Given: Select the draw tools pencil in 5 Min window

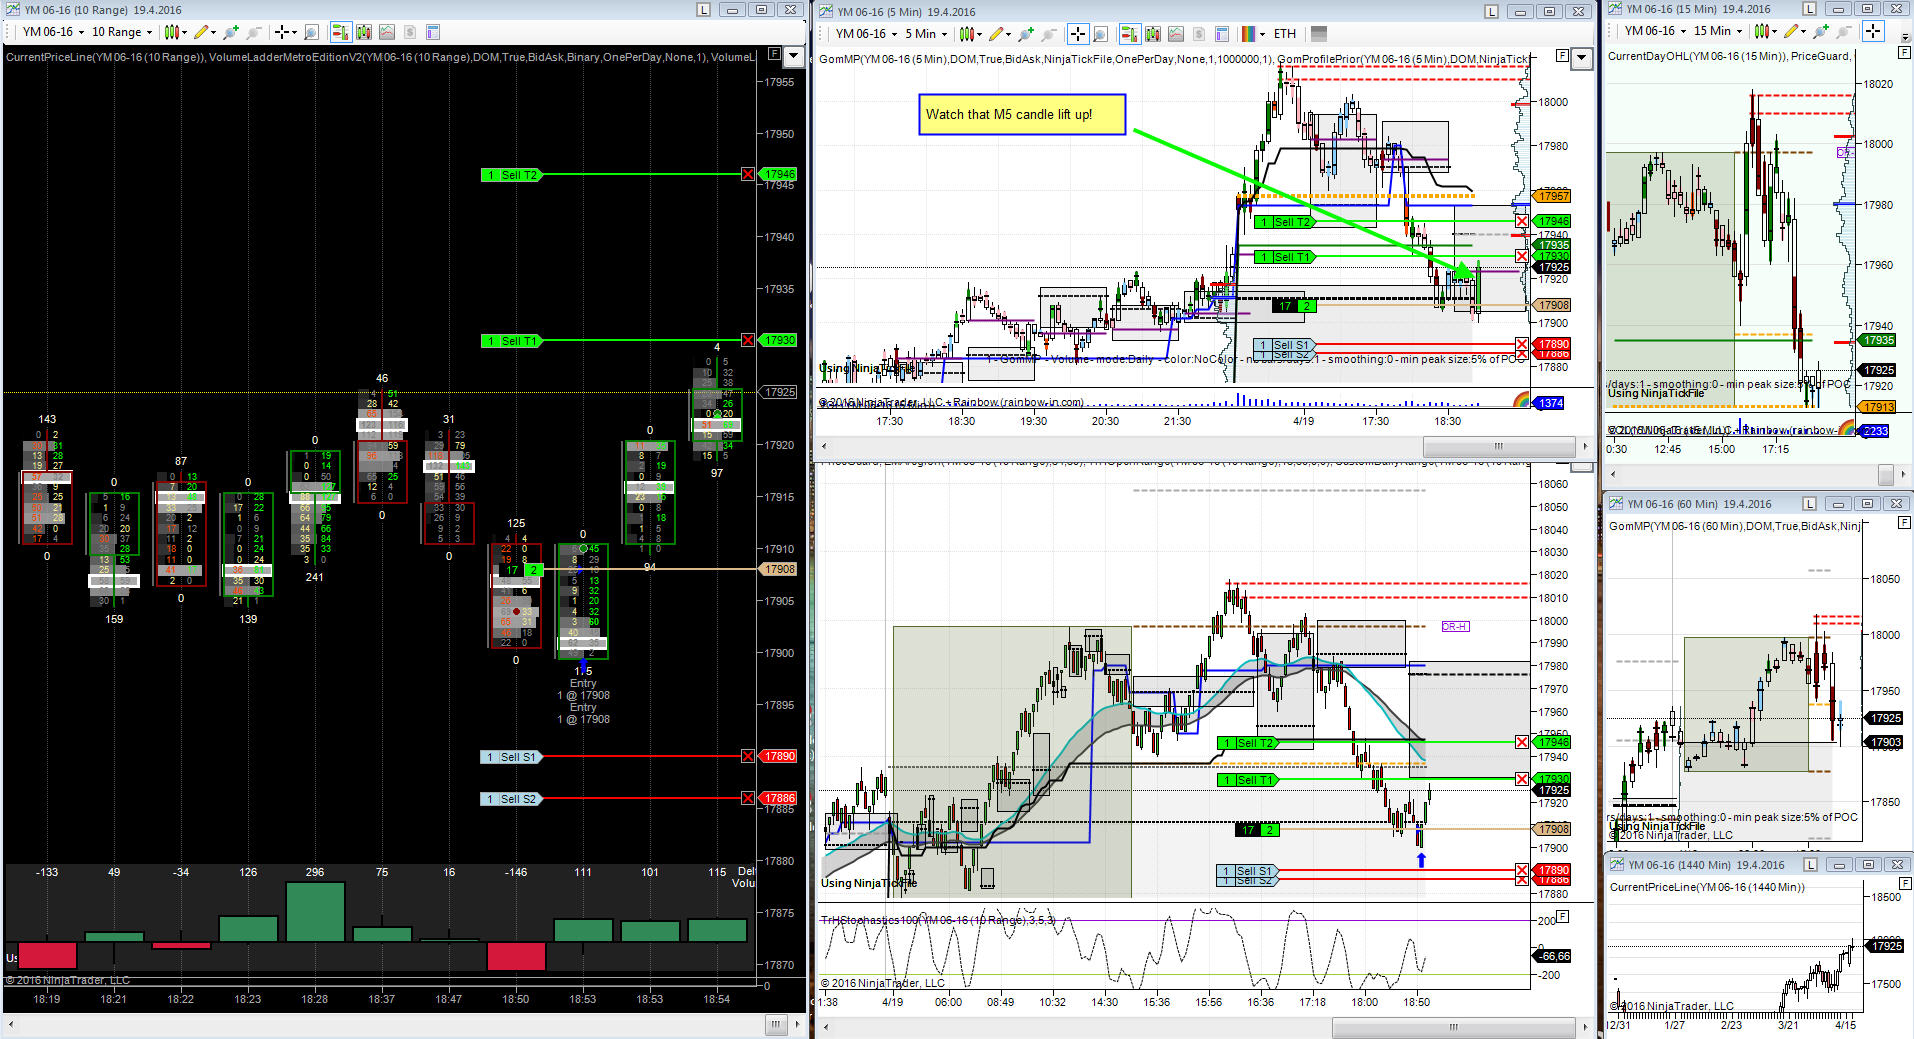Looking at the screenshot, I should [x=999, y=34].
